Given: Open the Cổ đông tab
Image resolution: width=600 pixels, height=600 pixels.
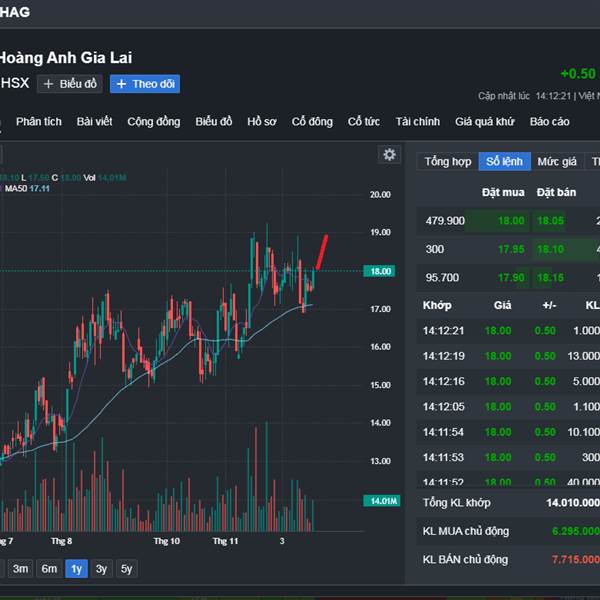Looking at the screenshot, I should point(312,121).
